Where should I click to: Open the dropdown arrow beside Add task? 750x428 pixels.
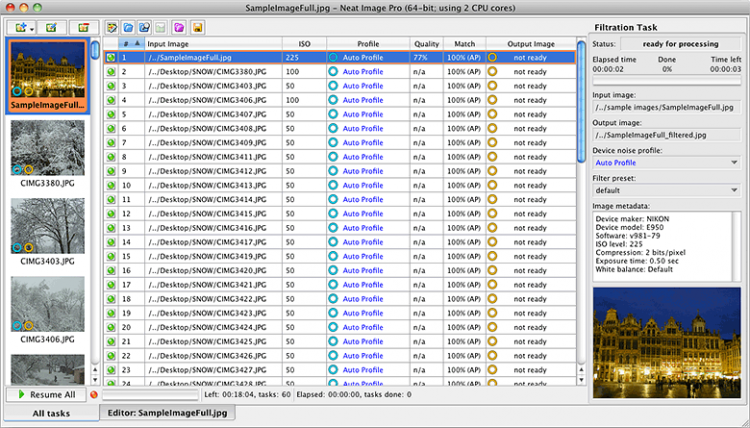pyautogui.click(x=32, y=29)
